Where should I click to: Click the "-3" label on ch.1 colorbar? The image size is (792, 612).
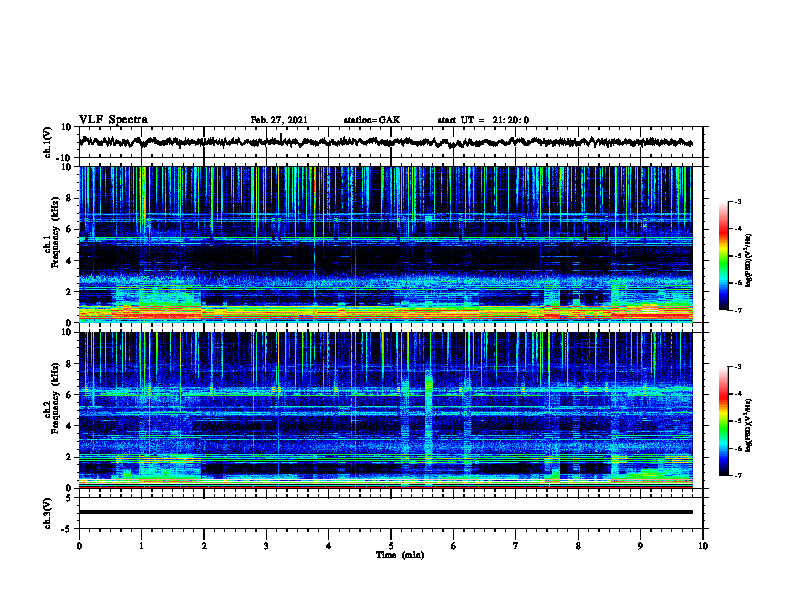(738, 201)
